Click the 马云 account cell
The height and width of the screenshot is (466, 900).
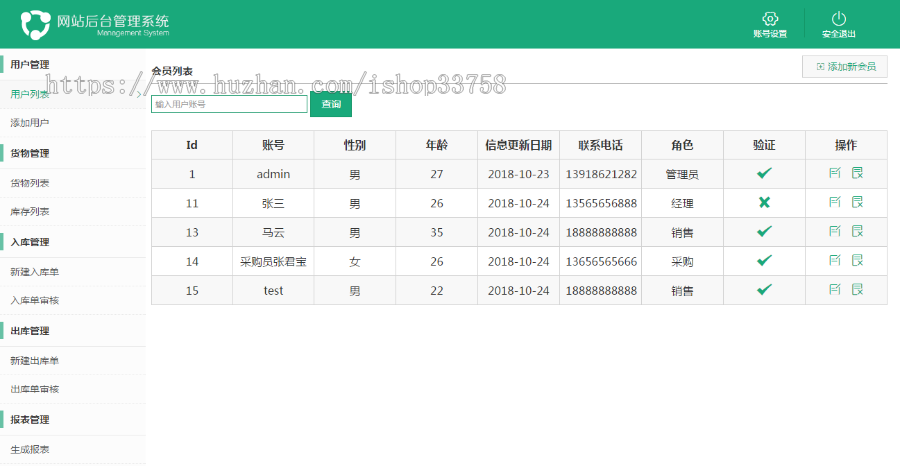273,232
